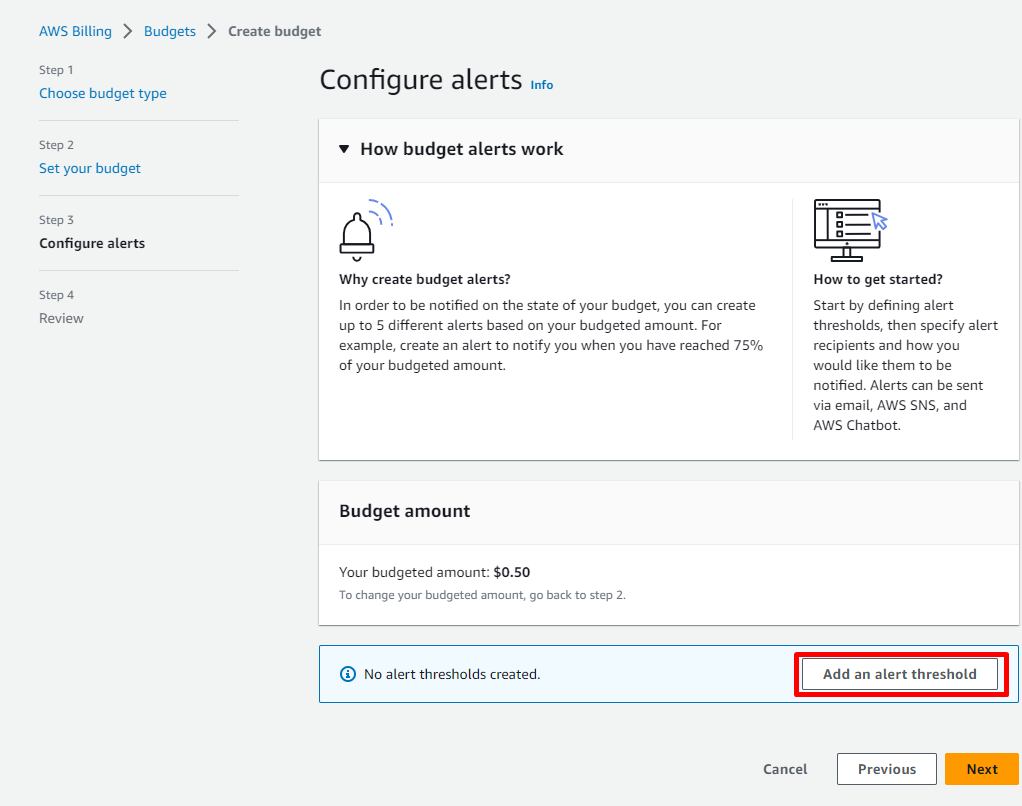Click the bell alert illustration icon
This screenshot has width=1022, height=806.
pyautogui.click(x=364, y=230)
